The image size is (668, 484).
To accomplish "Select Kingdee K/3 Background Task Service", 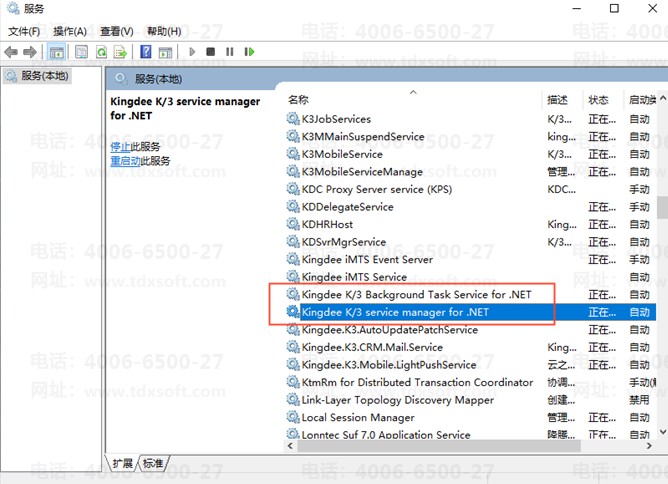I will (470, 294).
